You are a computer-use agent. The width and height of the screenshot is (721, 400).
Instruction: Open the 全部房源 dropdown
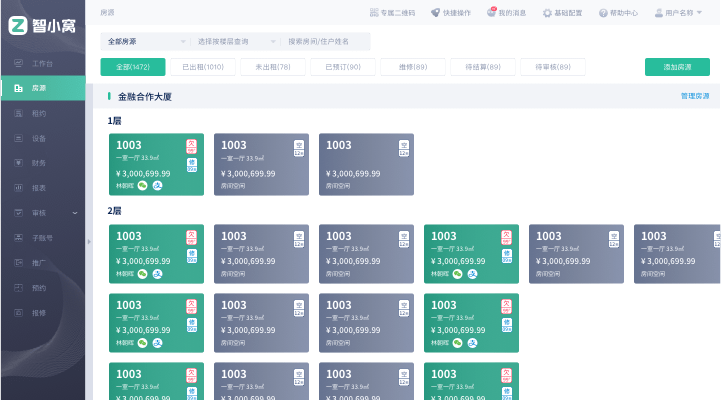[x=146, y=41]
